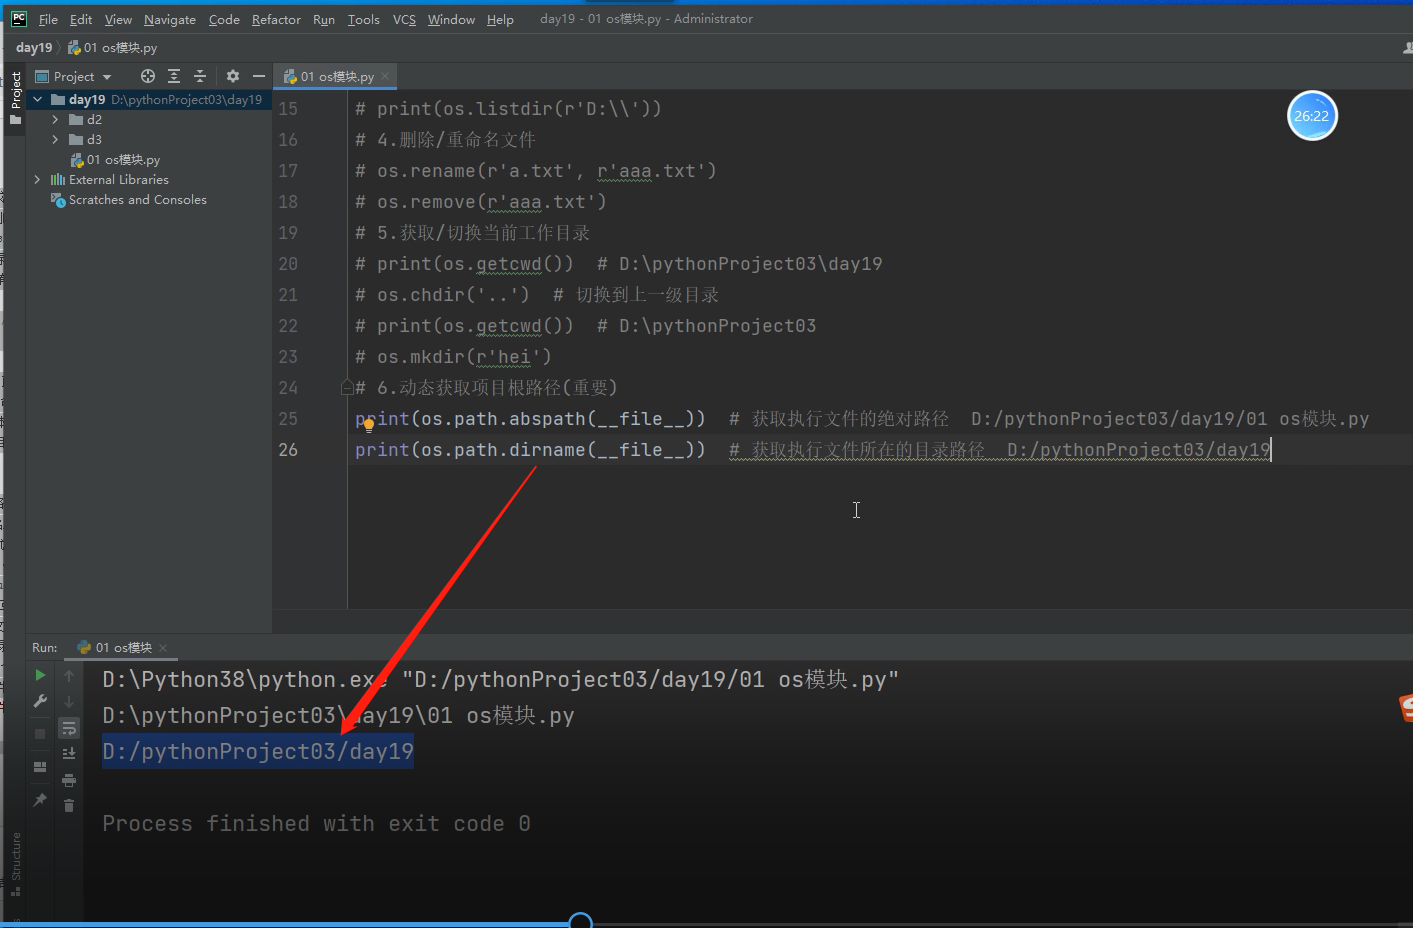Open the File menu

(x=48, y=19)
